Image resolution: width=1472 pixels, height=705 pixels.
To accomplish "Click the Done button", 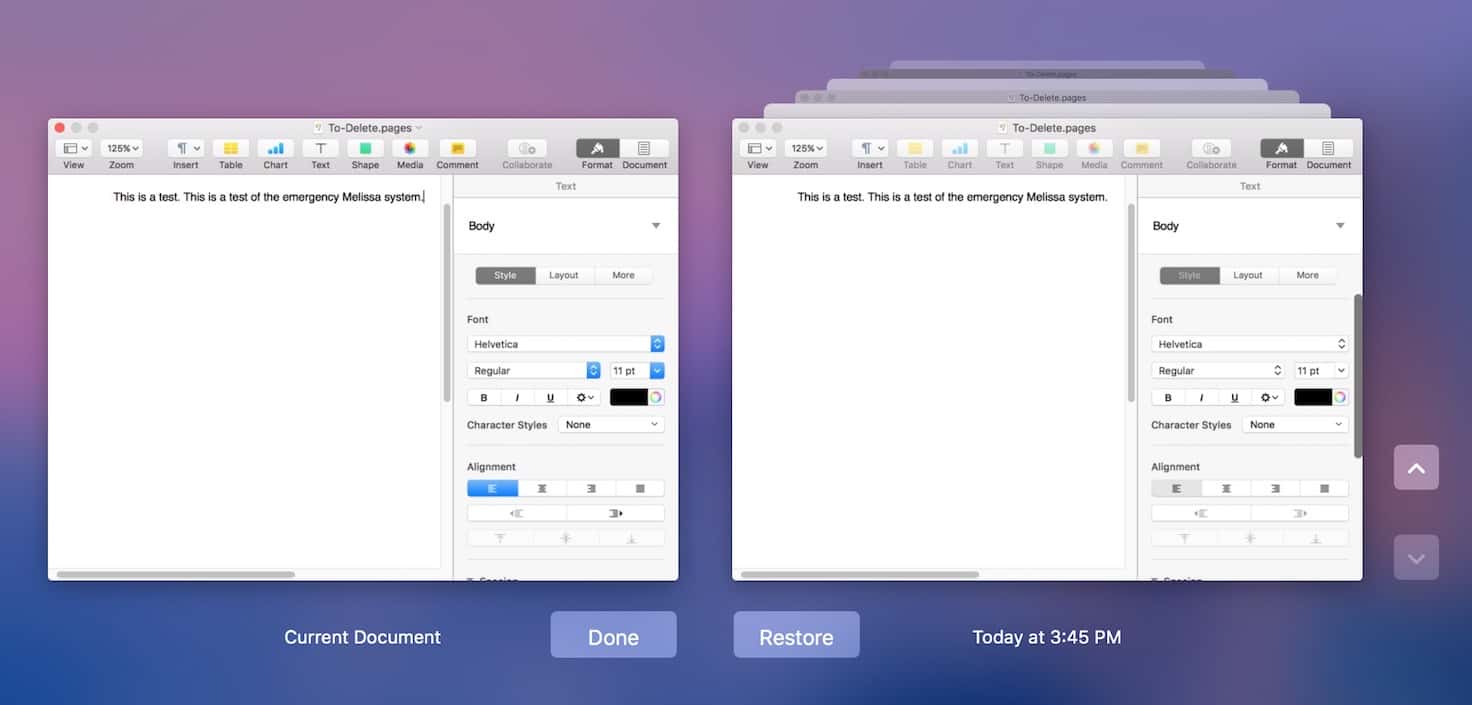I will point(613,635).
